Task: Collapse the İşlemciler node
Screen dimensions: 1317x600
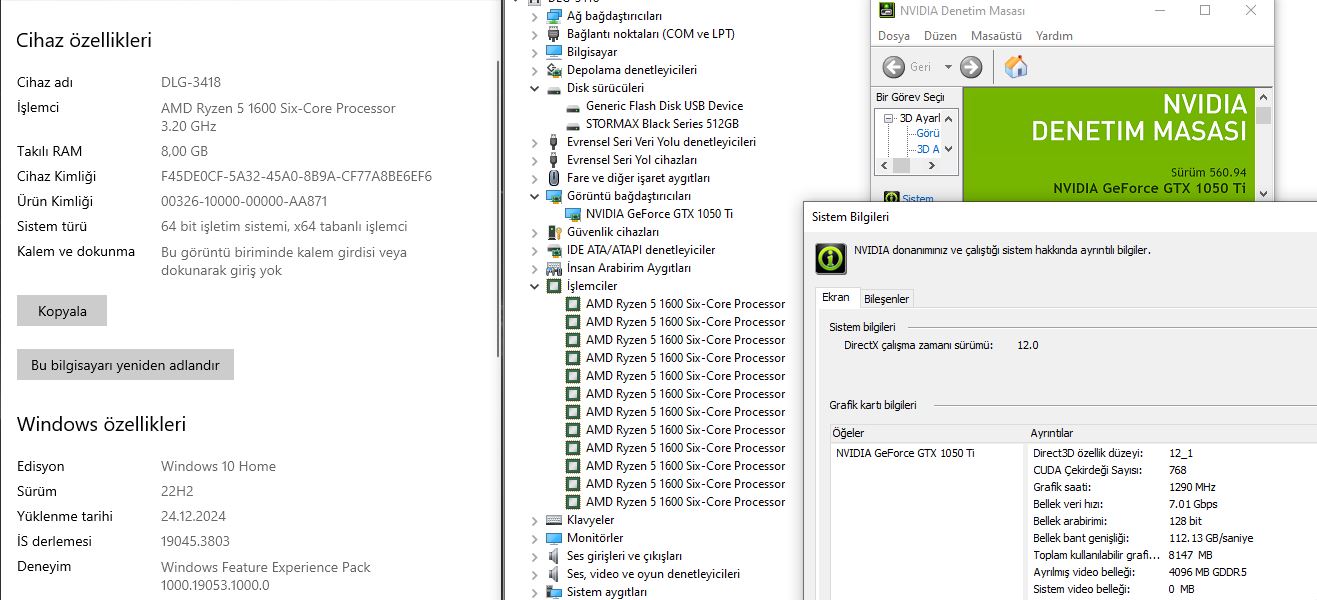Action: click(535, 286)
